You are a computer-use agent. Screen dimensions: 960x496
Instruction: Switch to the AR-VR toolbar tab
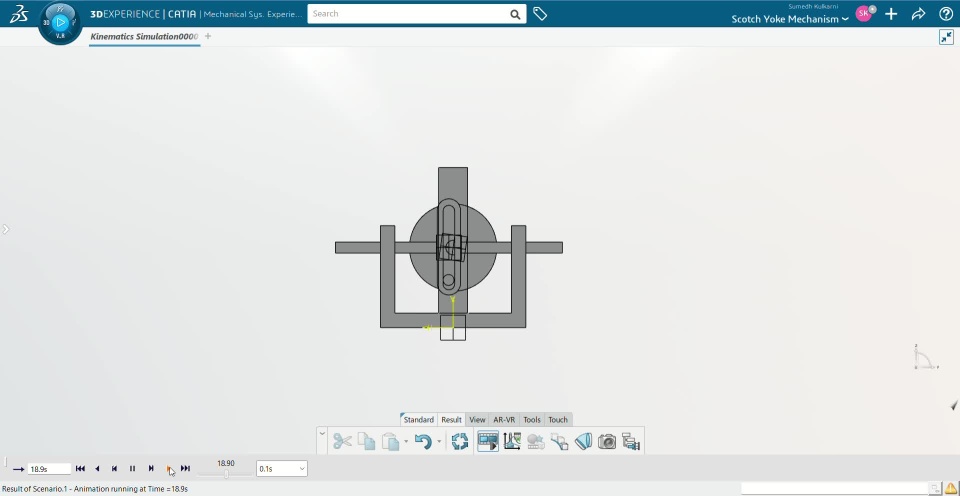[x=504, y=419]
